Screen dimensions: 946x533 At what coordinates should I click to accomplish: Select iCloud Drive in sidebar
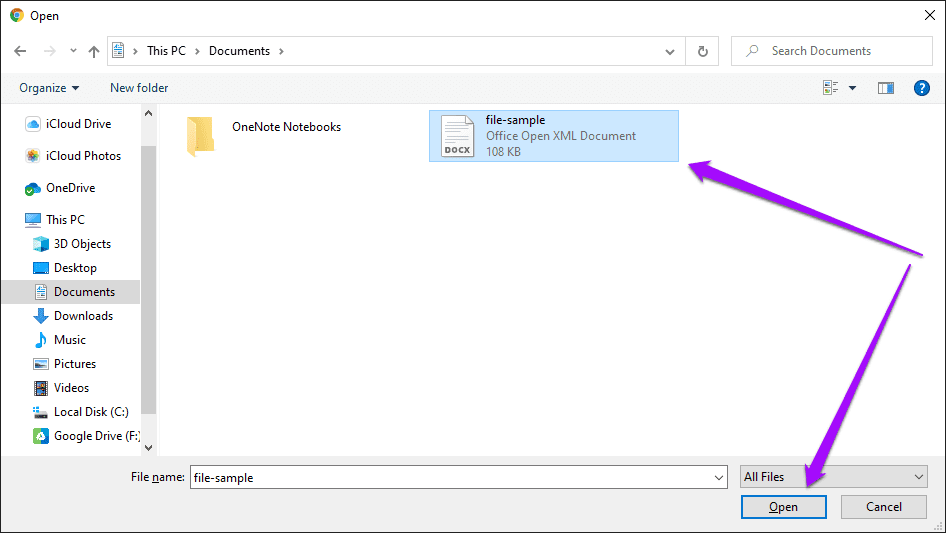(x=79, y=124)
